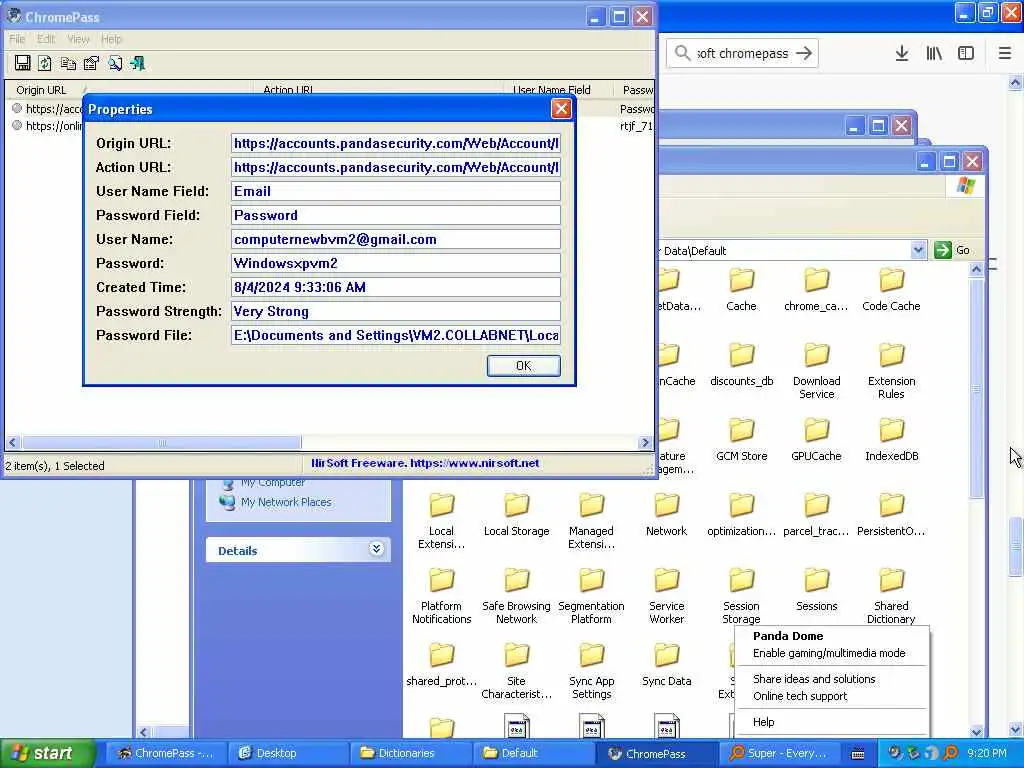Open Firefox library bookshelf icon
The image size is (1024, 768).
pos(934,54)
